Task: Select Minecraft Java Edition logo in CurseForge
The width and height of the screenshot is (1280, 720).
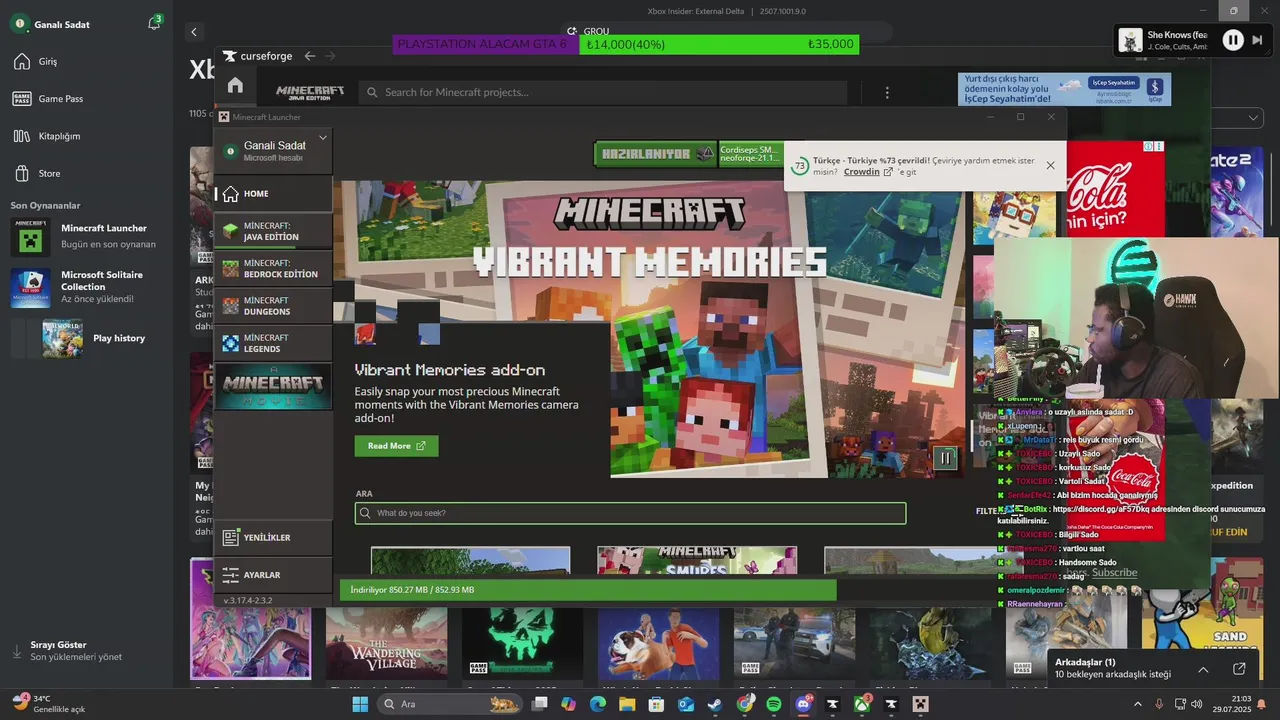Action: coord(310,92)
